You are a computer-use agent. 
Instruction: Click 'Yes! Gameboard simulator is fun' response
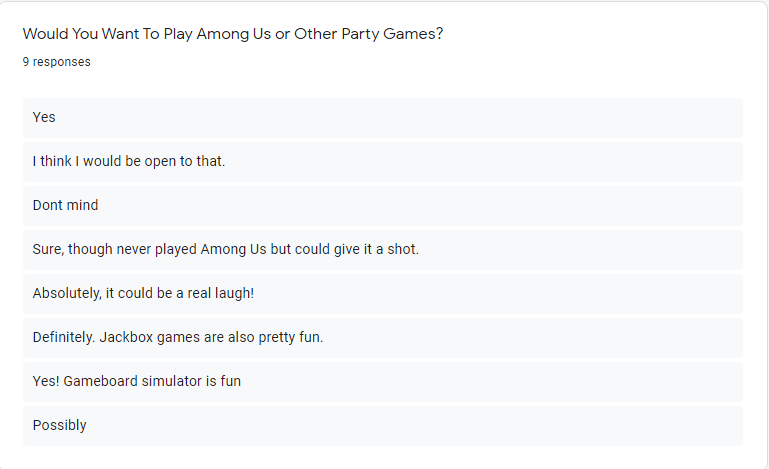[x=383, y=382]
